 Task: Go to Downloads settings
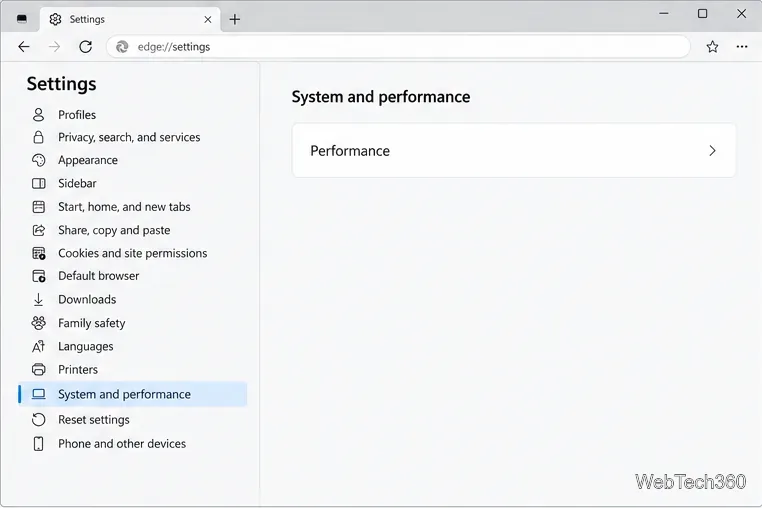pyautogui.click(x=87, y=299)
